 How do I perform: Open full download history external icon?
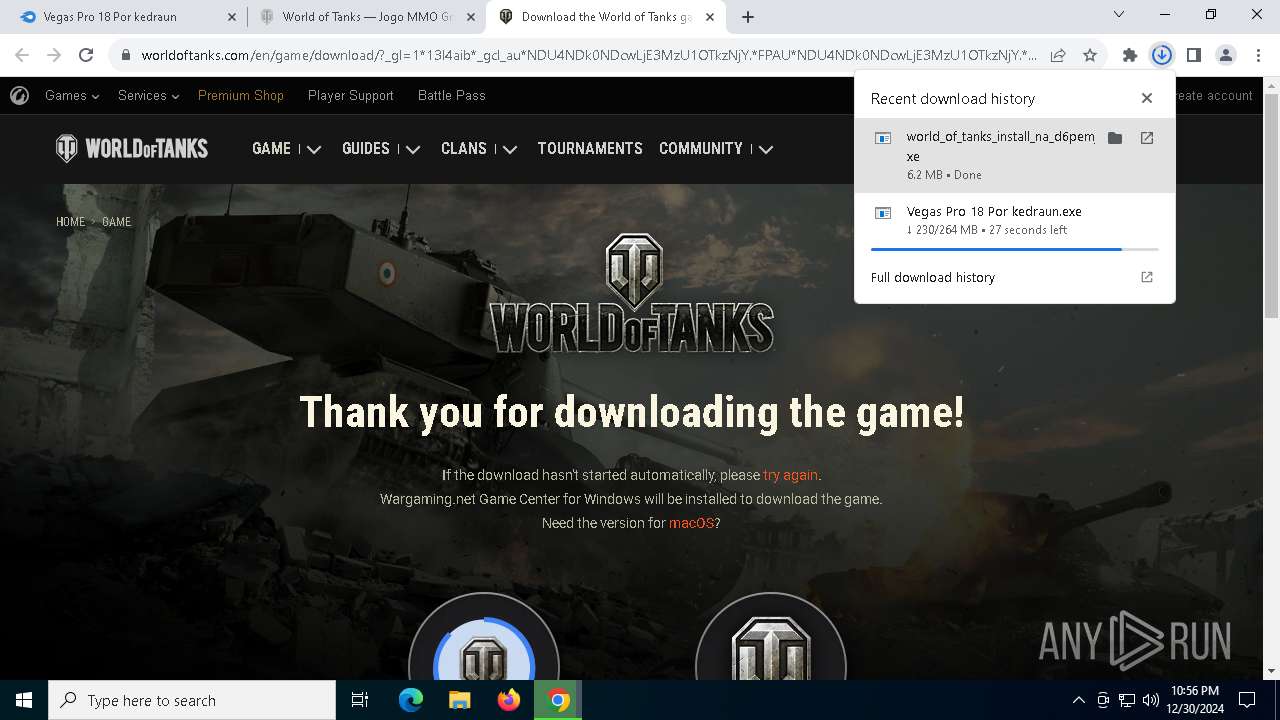tap(1147, 277)
